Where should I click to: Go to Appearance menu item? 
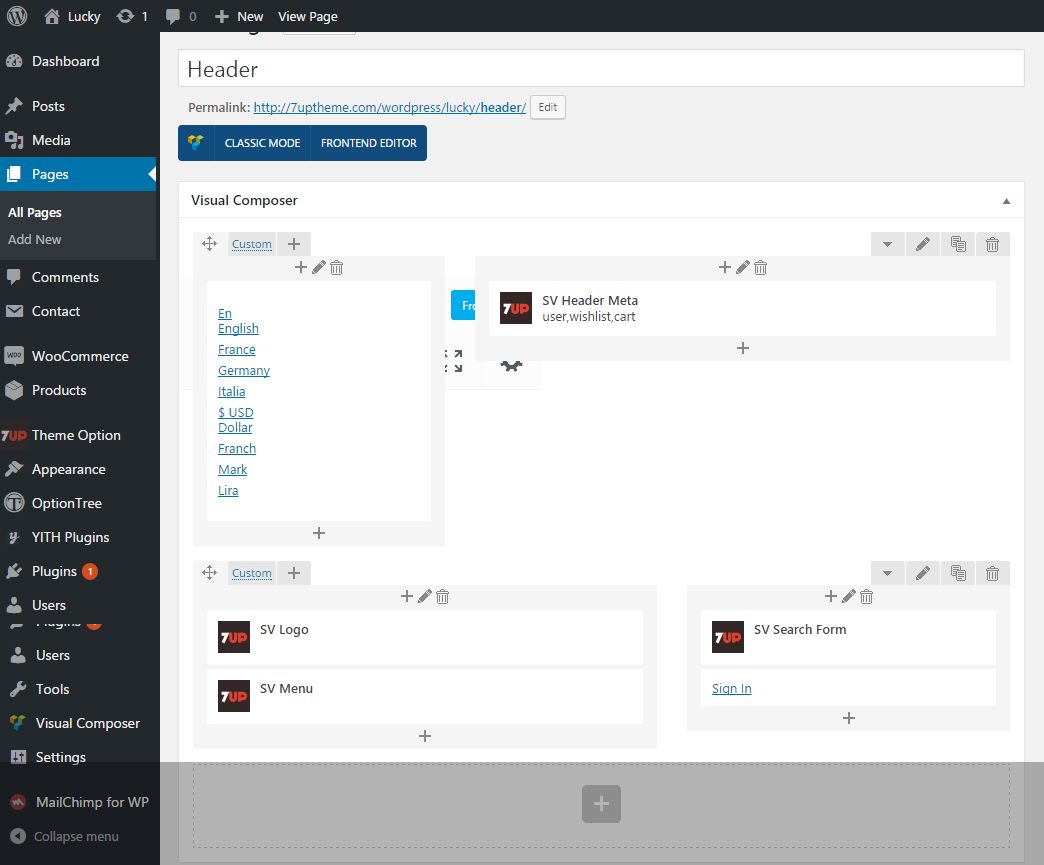pos(68,469)
